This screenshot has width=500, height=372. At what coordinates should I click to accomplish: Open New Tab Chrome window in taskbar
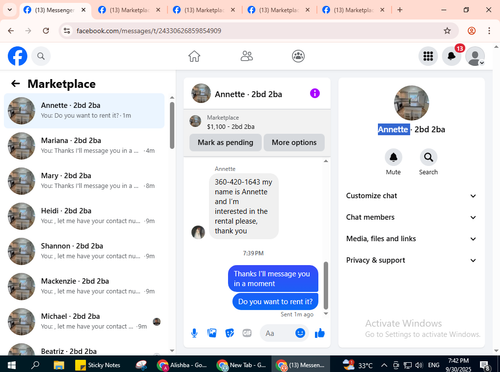[241, 365]
